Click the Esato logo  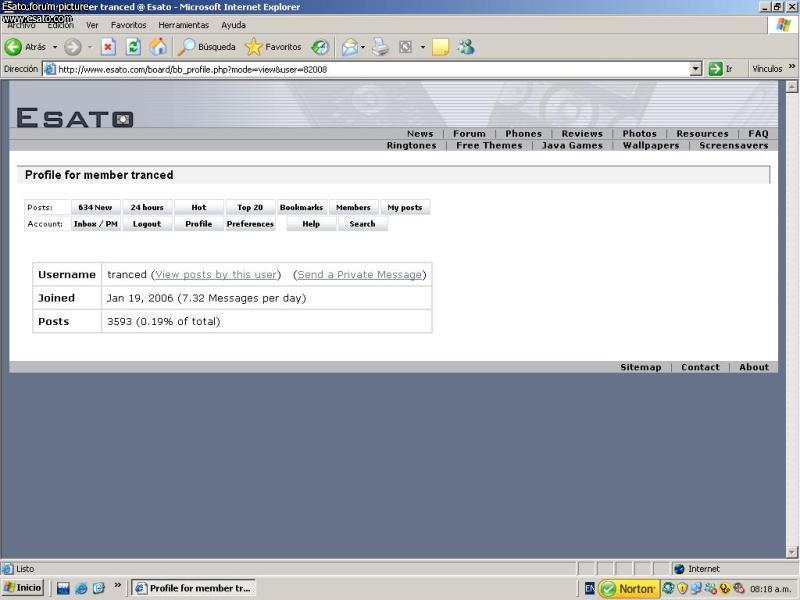coord(75,118)
